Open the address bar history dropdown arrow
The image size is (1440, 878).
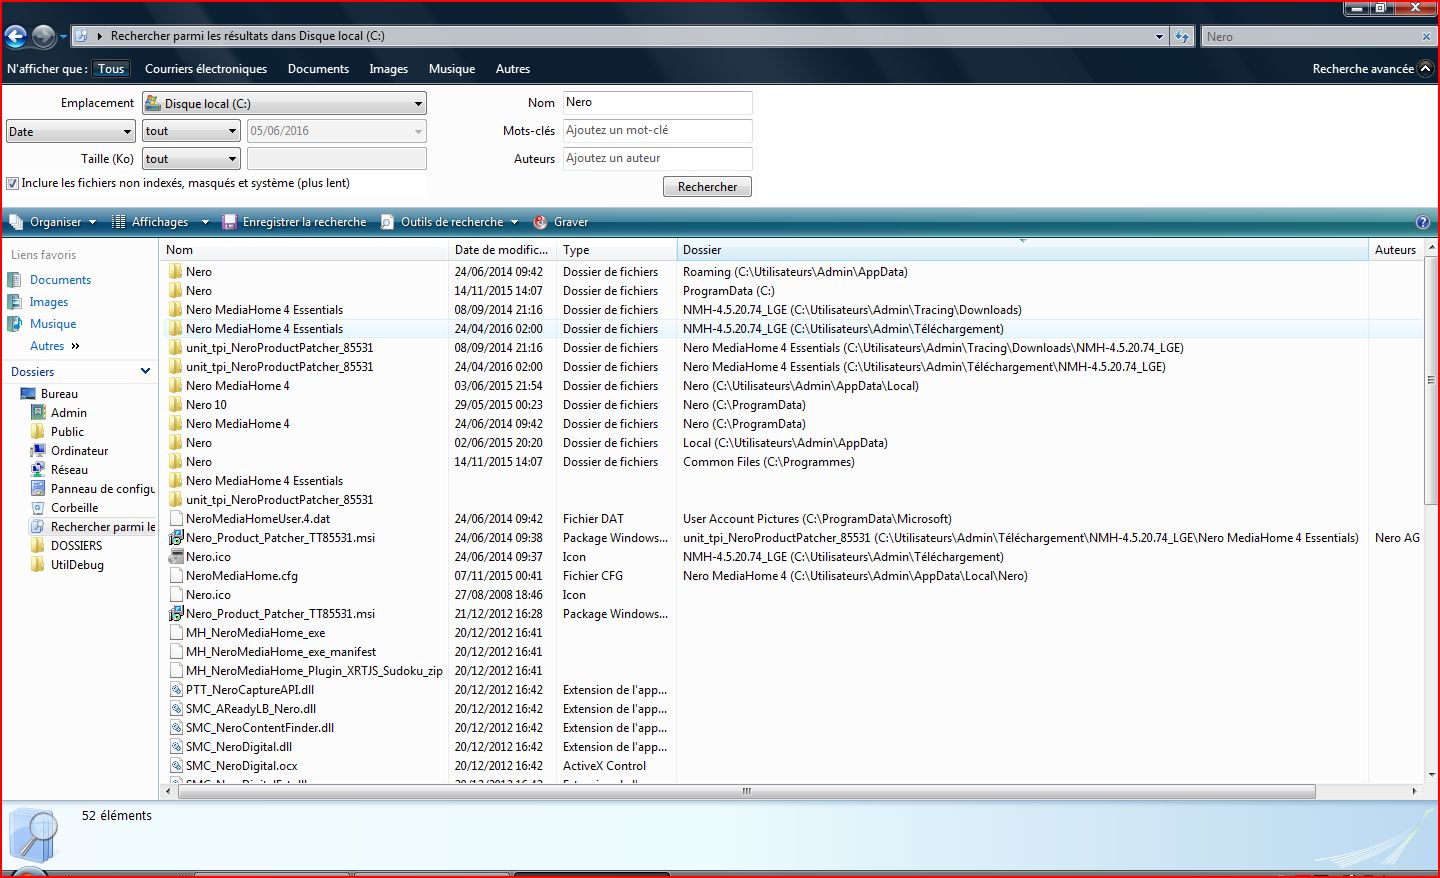pos(1159,36)
